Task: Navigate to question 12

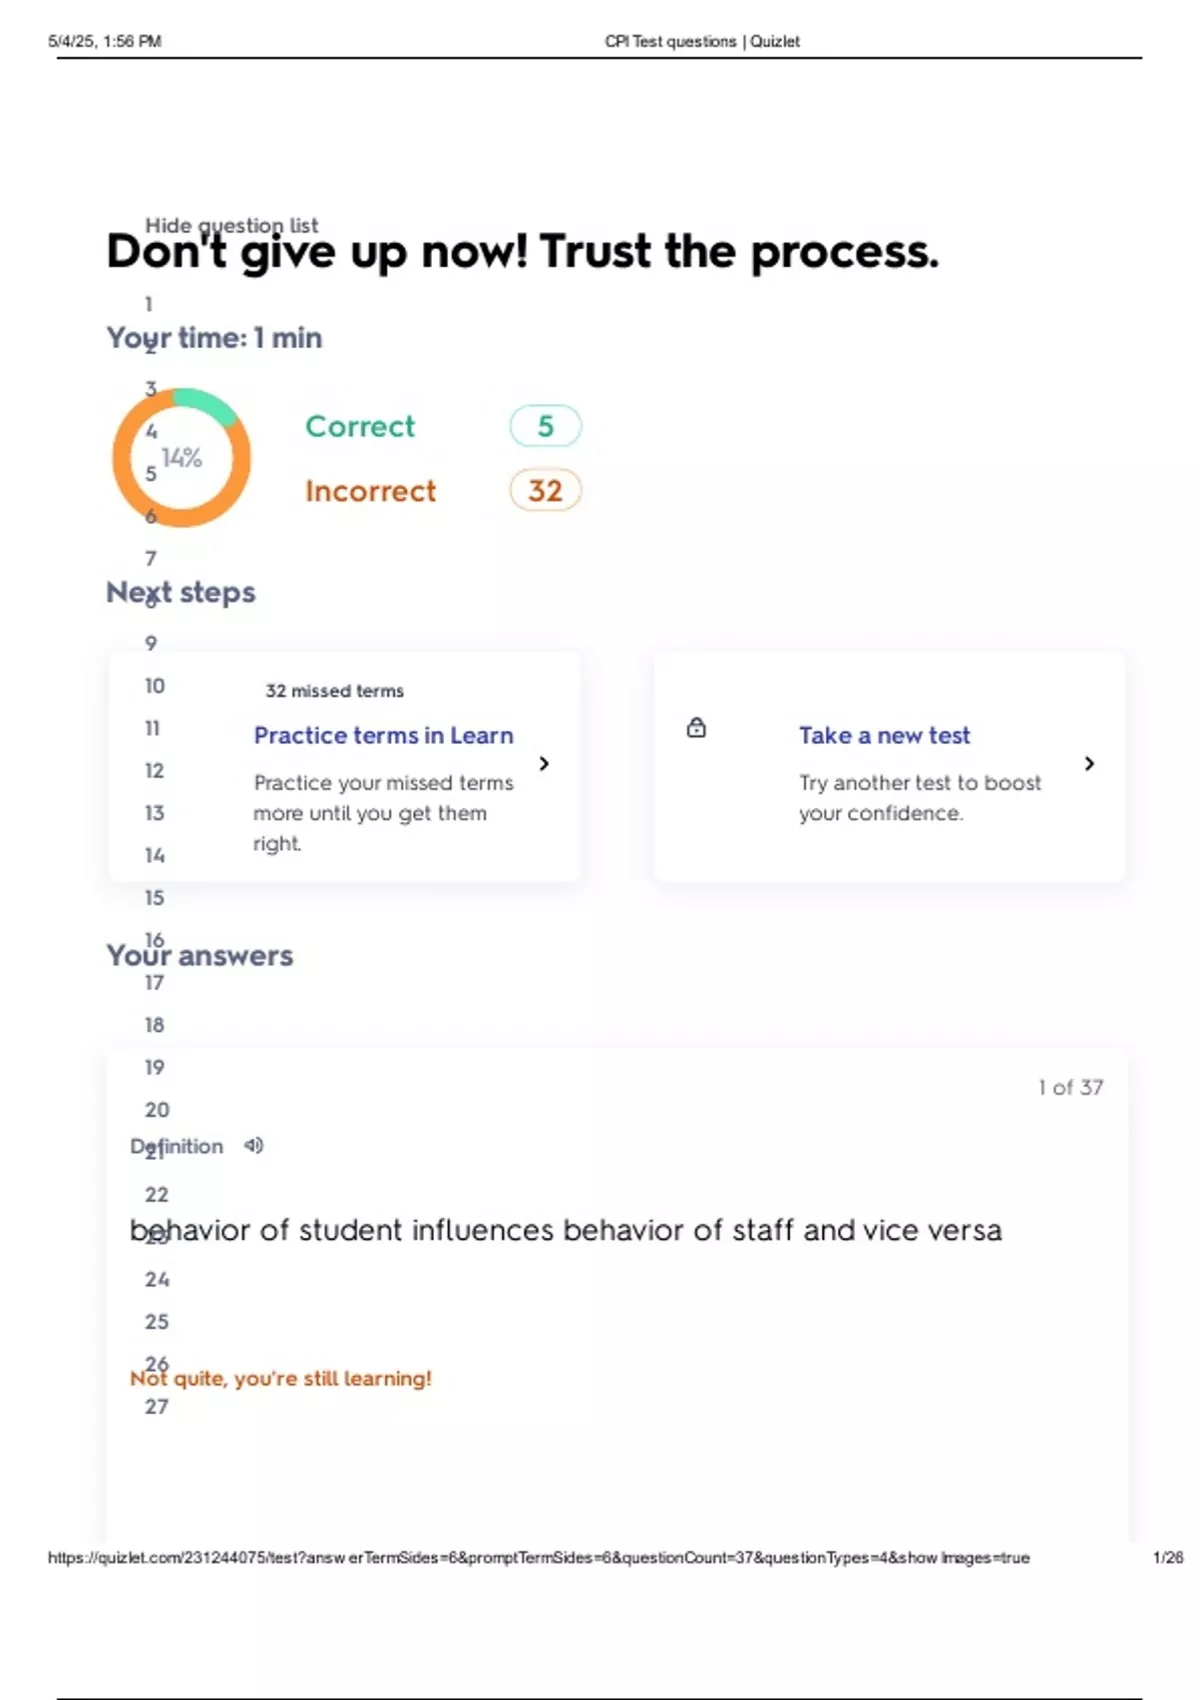Action: 154,770
